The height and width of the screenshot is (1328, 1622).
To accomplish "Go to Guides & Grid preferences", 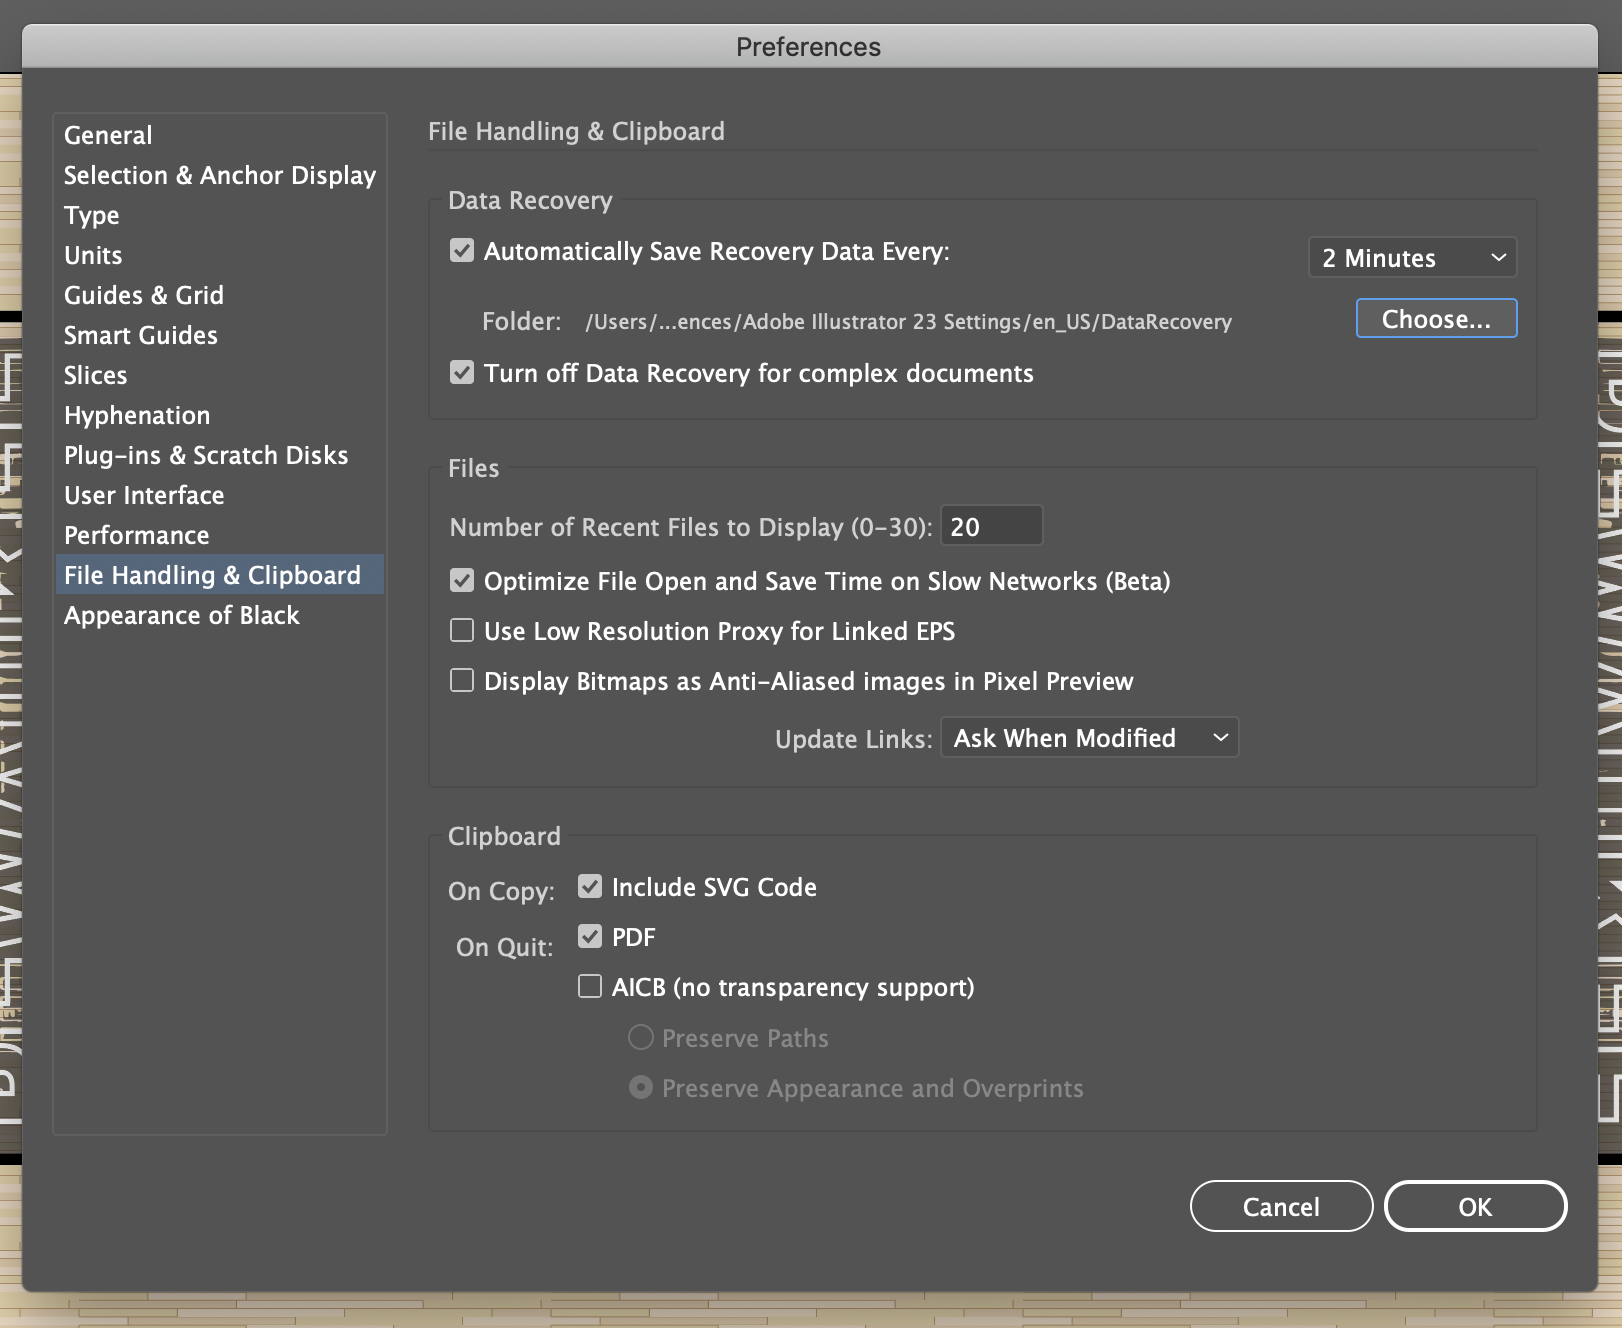I will (143, 295).
